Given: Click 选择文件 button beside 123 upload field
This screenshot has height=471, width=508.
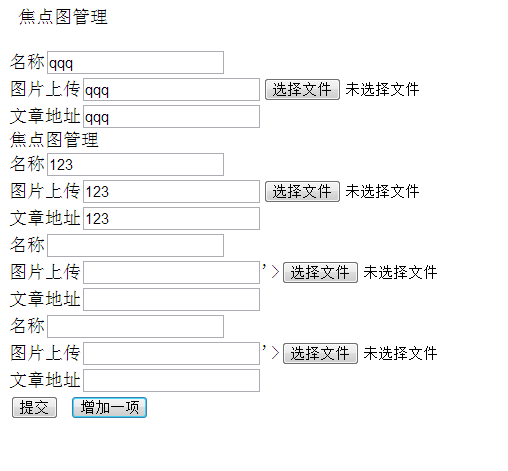Looking at the screenshot, I should point(302,191).
